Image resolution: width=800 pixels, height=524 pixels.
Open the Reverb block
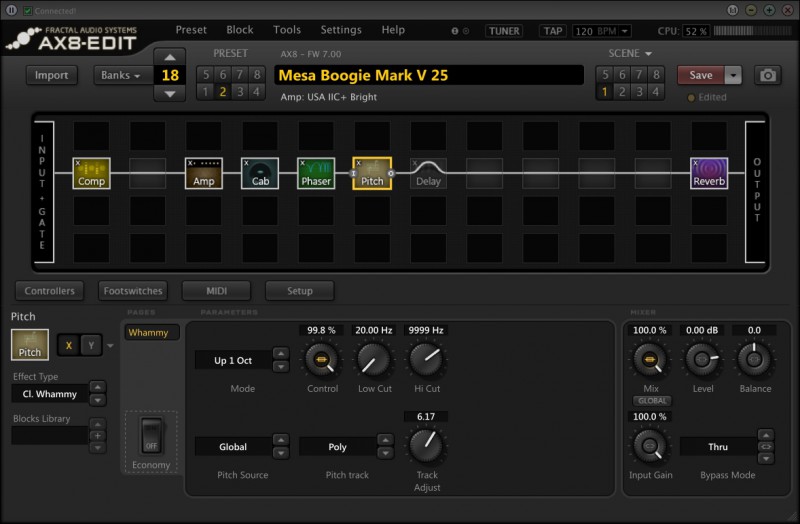click(709, 173)
